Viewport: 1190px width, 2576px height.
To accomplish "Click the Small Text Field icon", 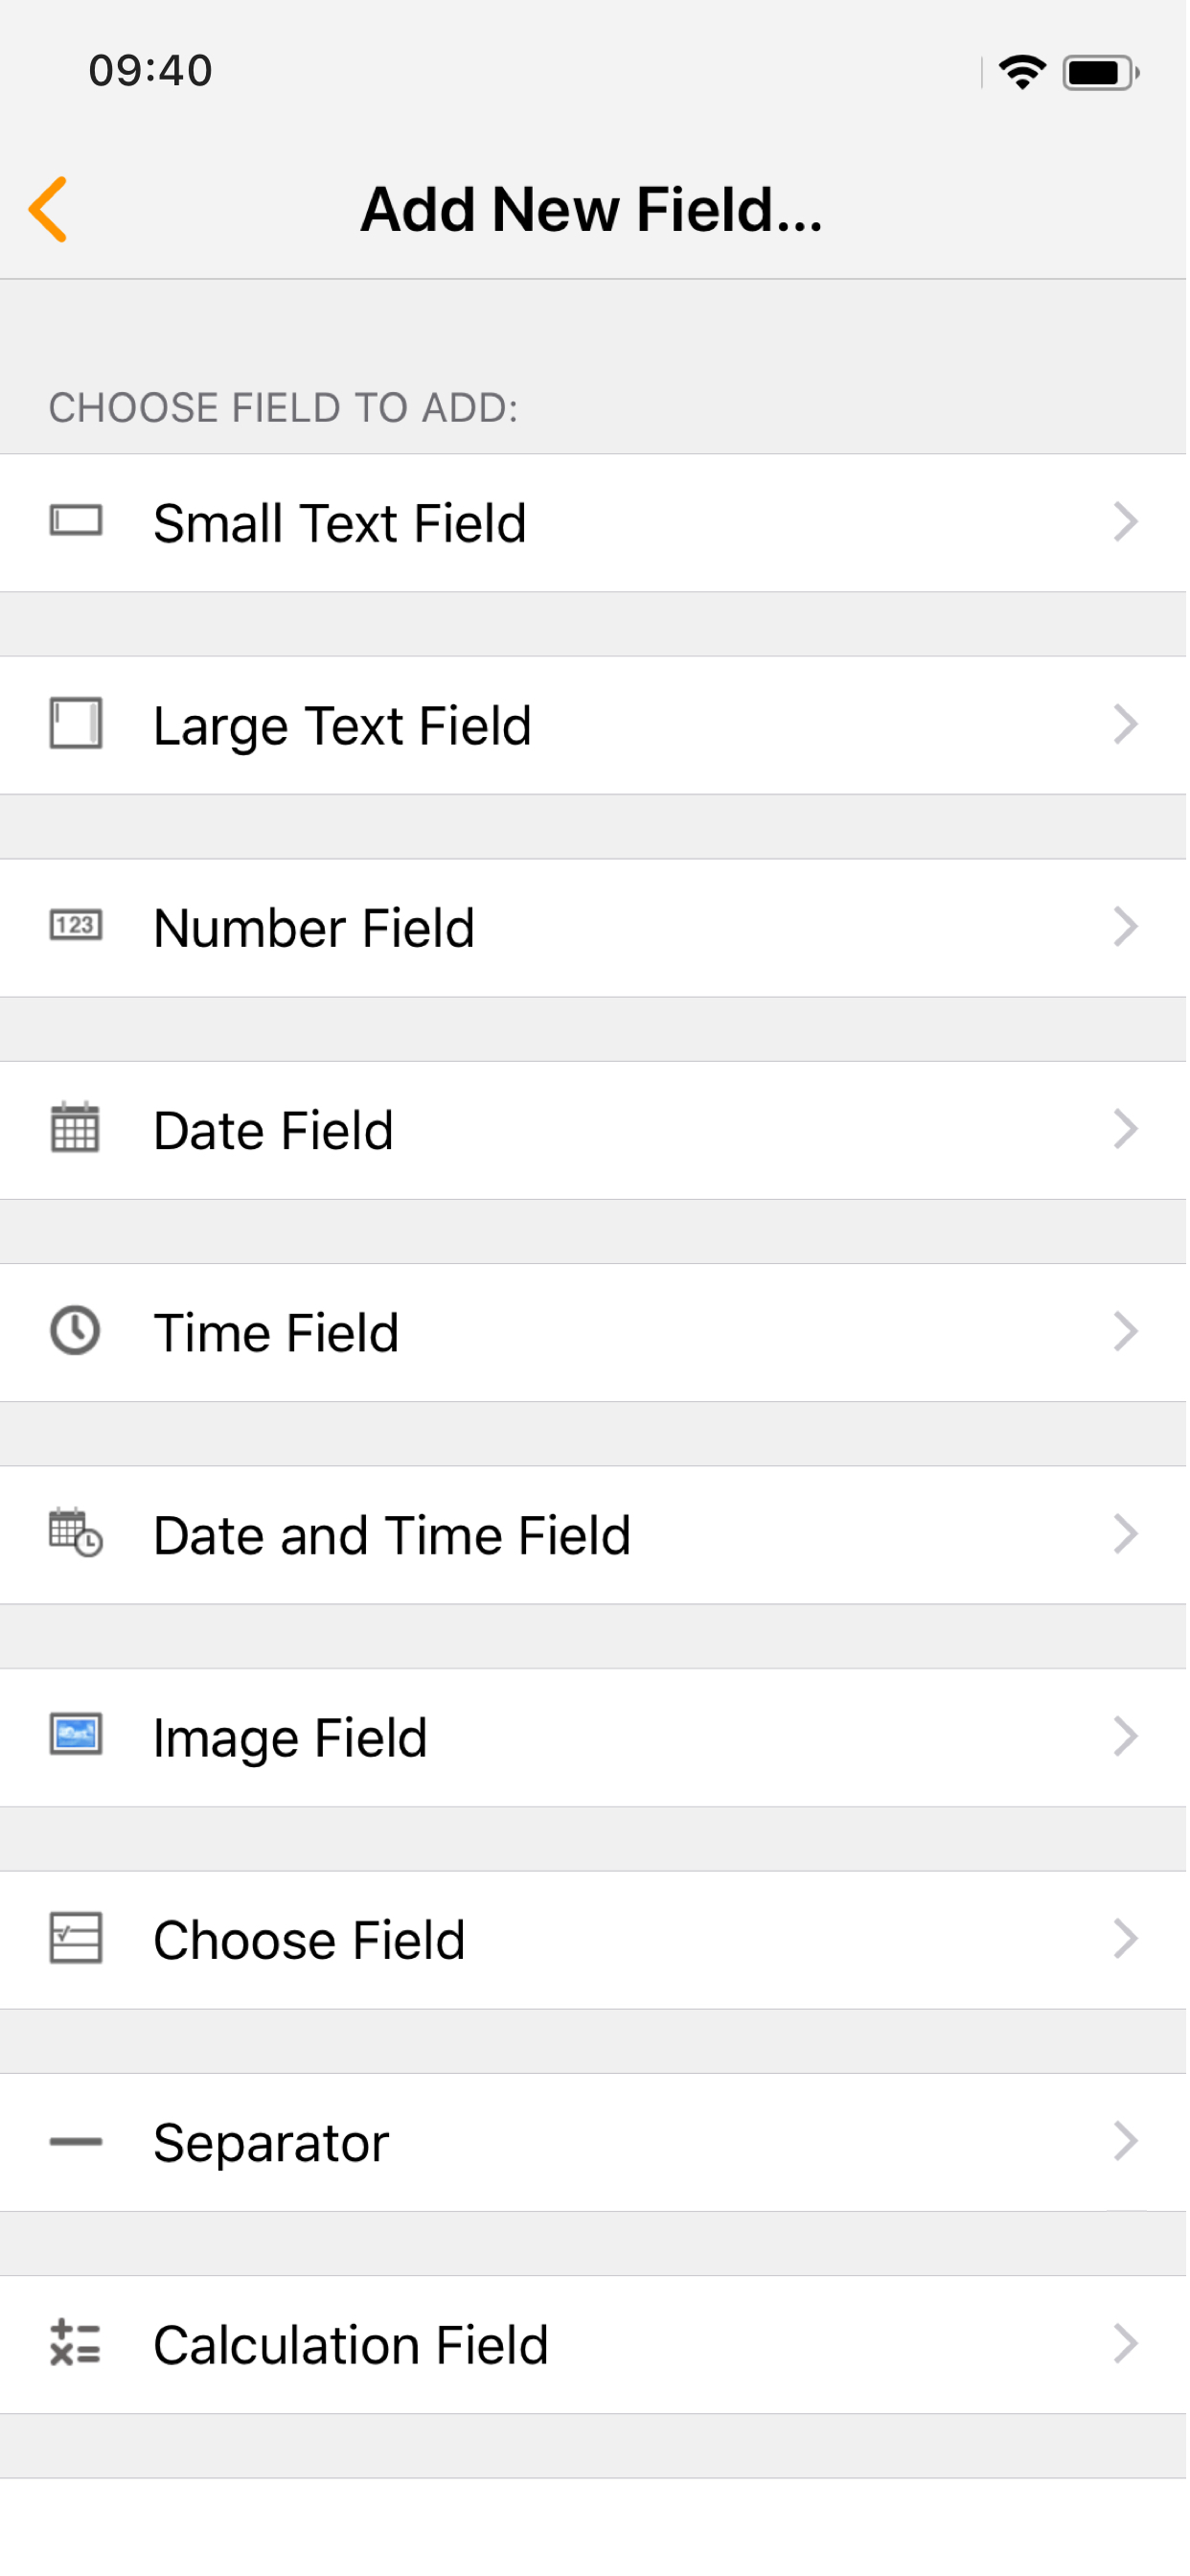I will [76, 522].
